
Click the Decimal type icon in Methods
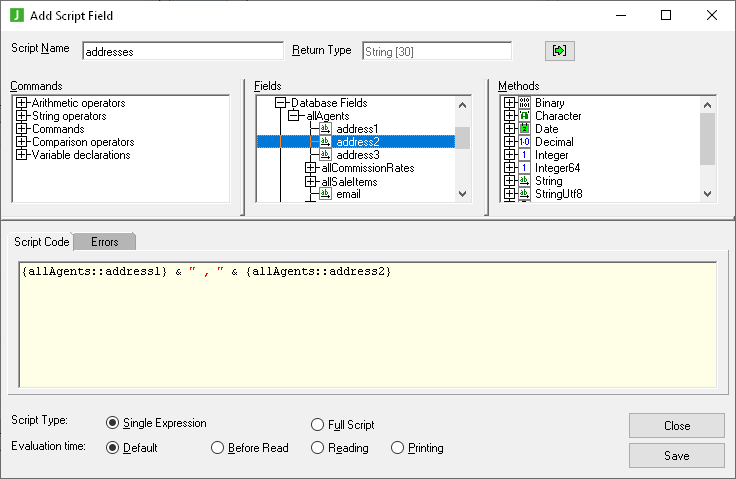524,142
